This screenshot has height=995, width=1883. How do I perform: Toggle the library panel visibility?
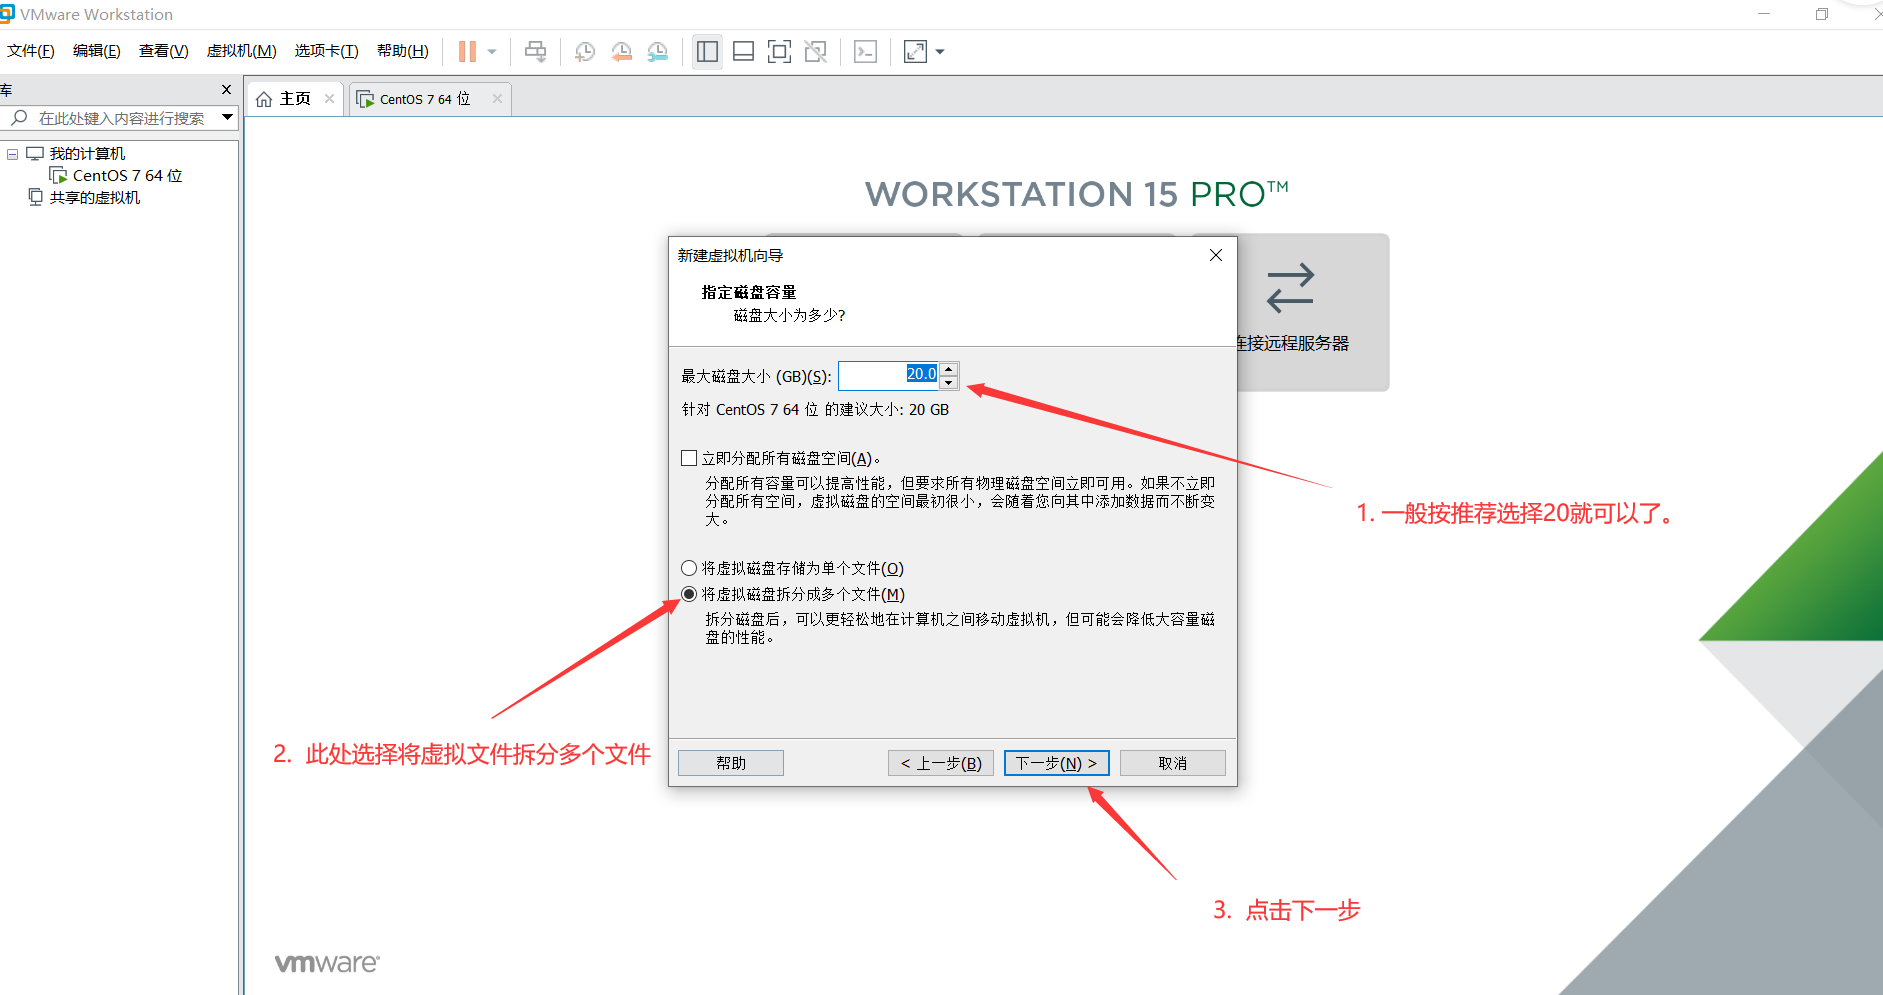pos(707,51)
